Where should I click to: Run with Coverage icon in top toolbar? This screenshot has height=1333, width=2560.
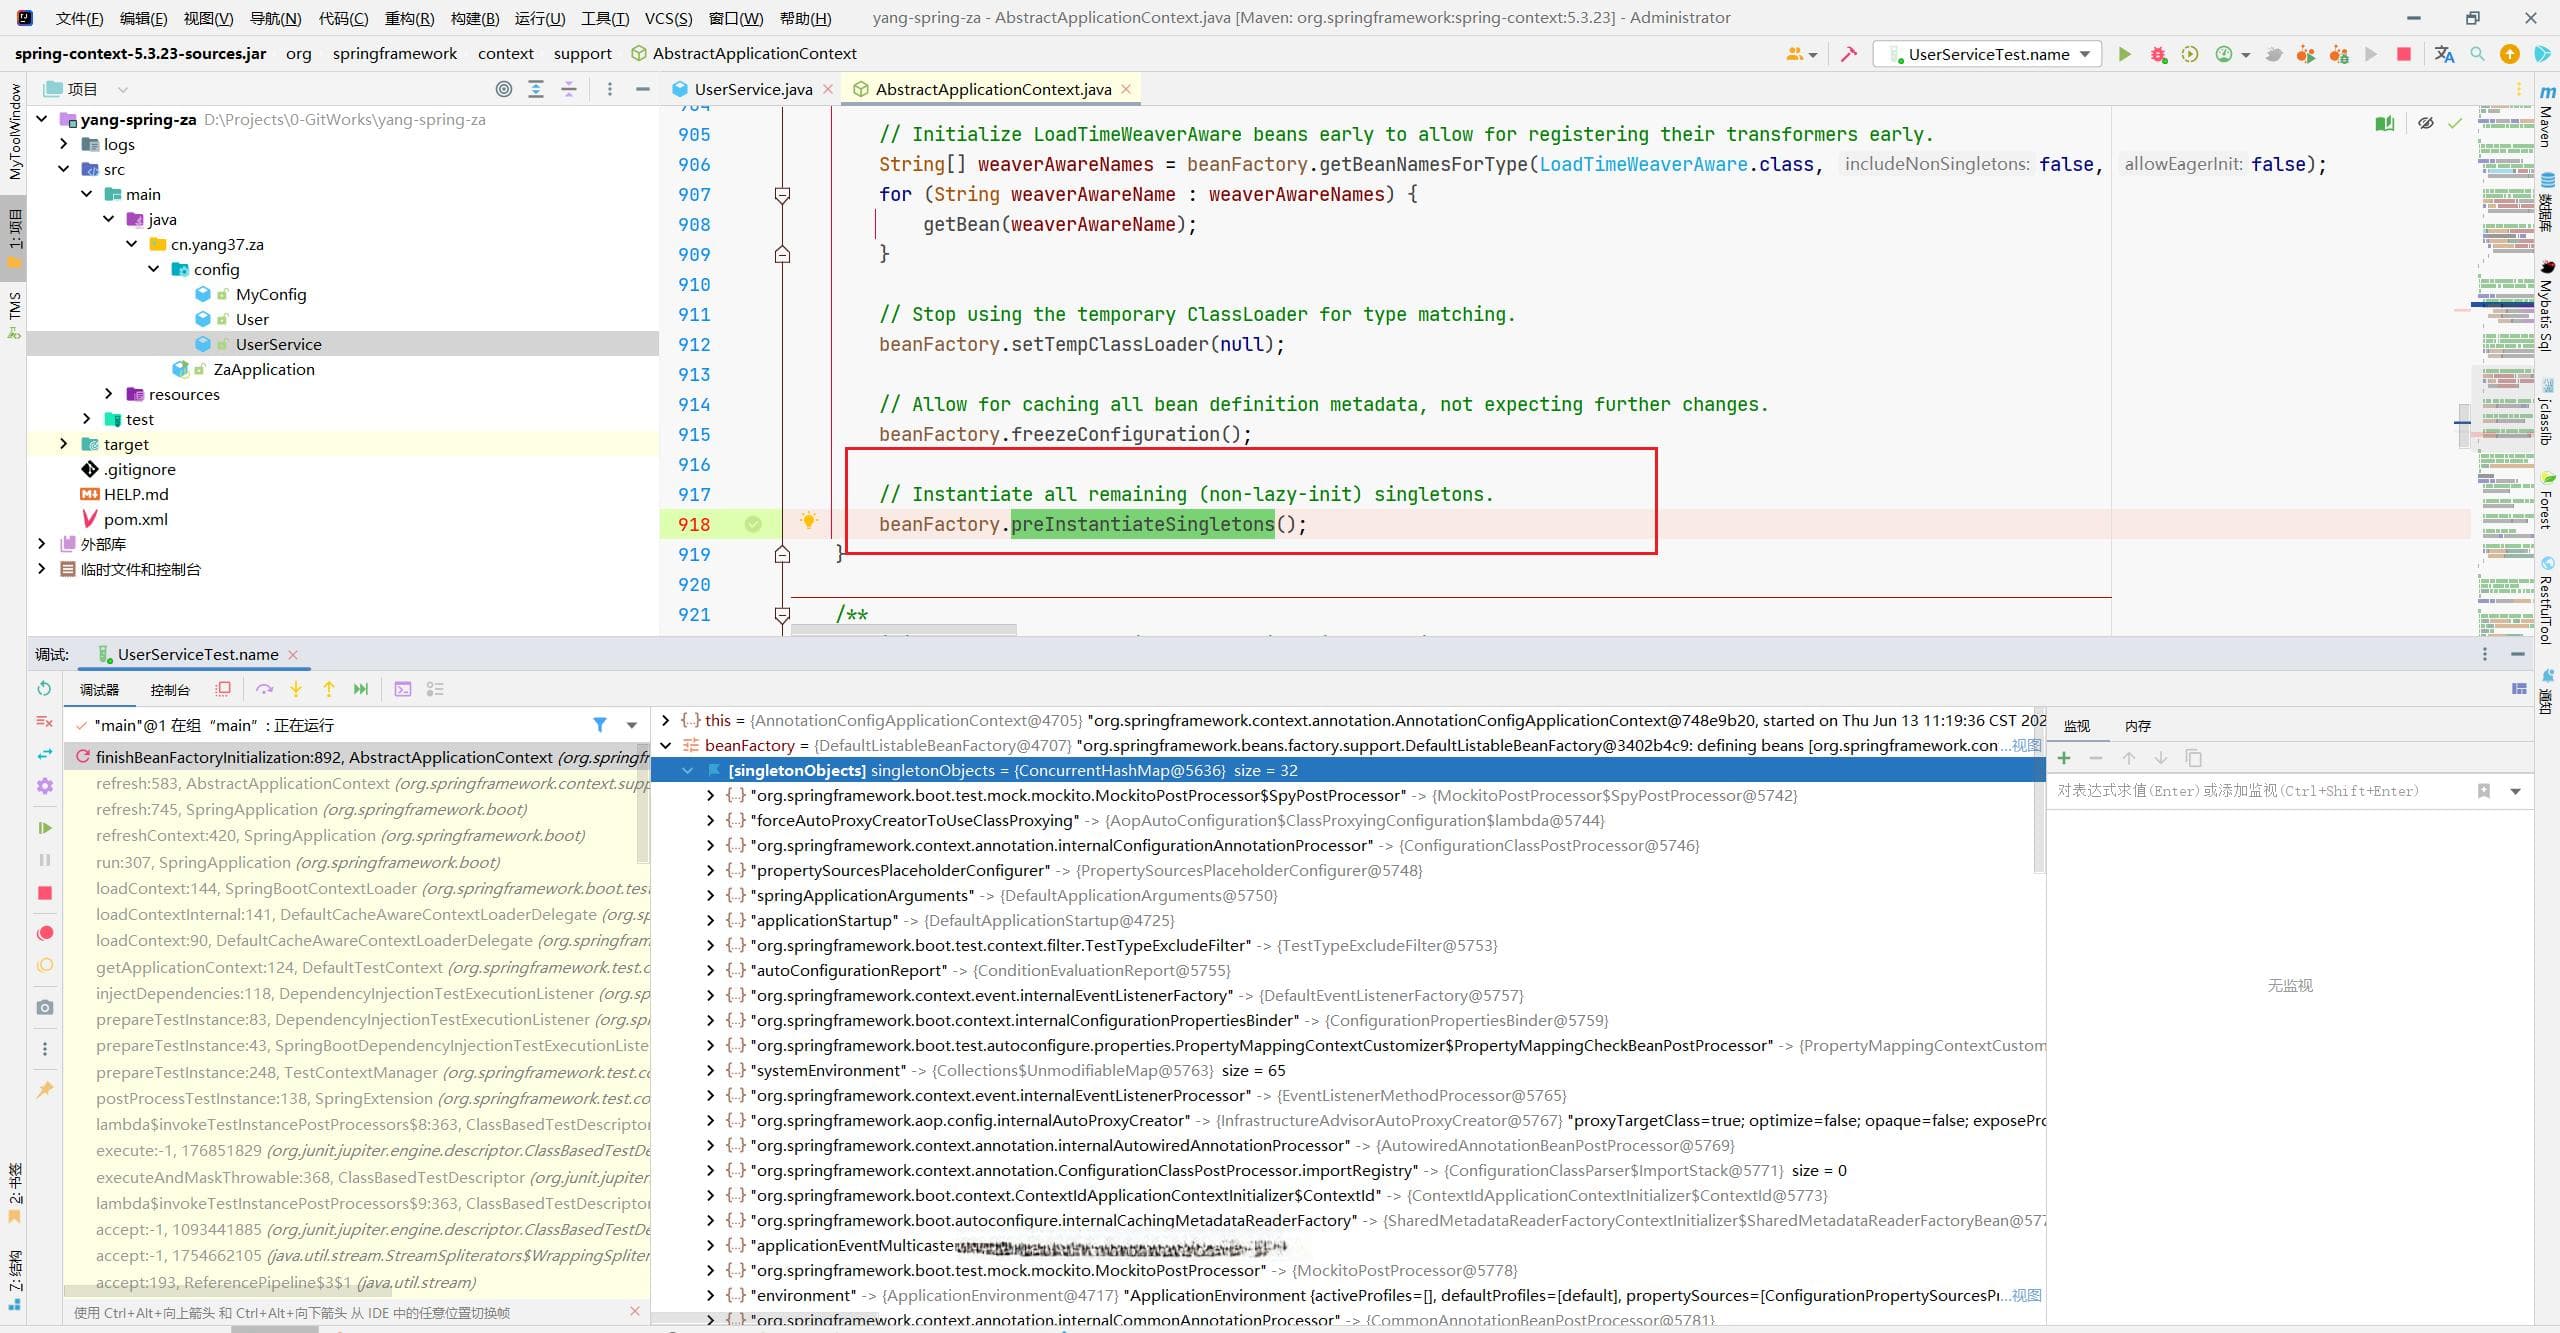[2190, 54]
